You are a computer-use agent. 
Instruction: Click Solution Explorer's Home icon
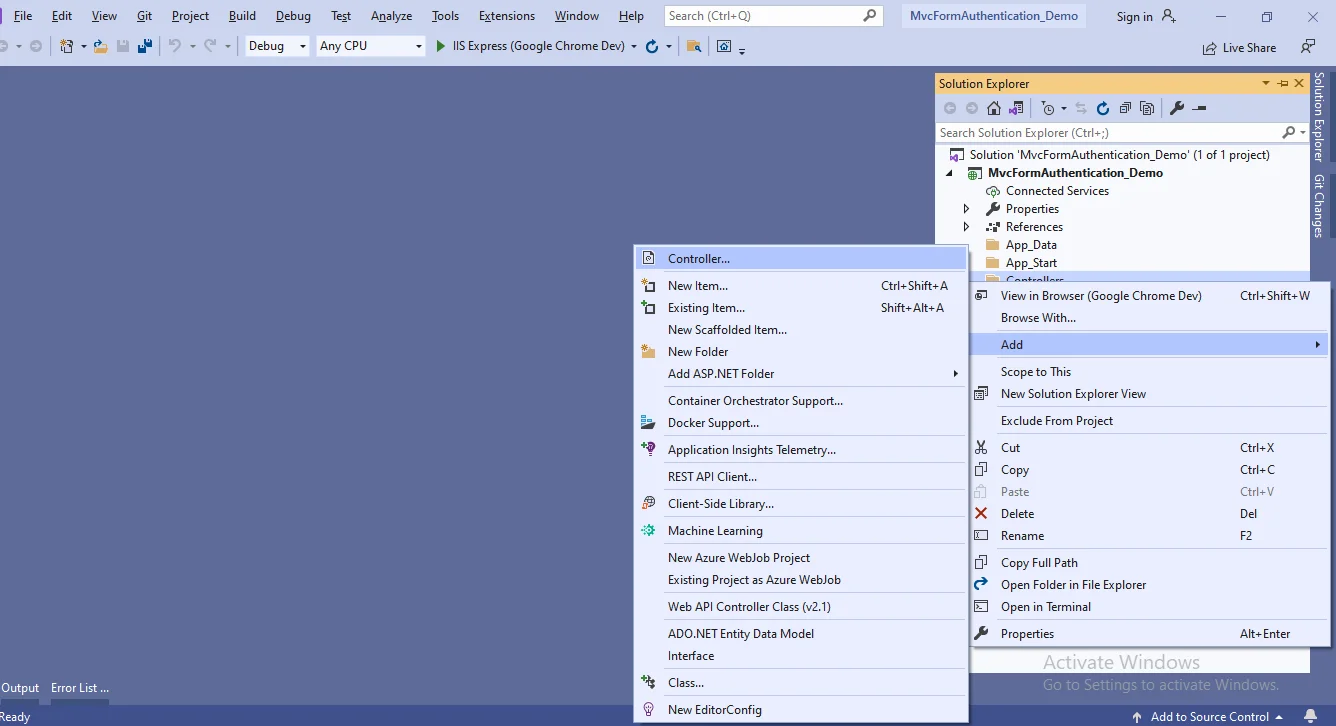click(994, 108)
